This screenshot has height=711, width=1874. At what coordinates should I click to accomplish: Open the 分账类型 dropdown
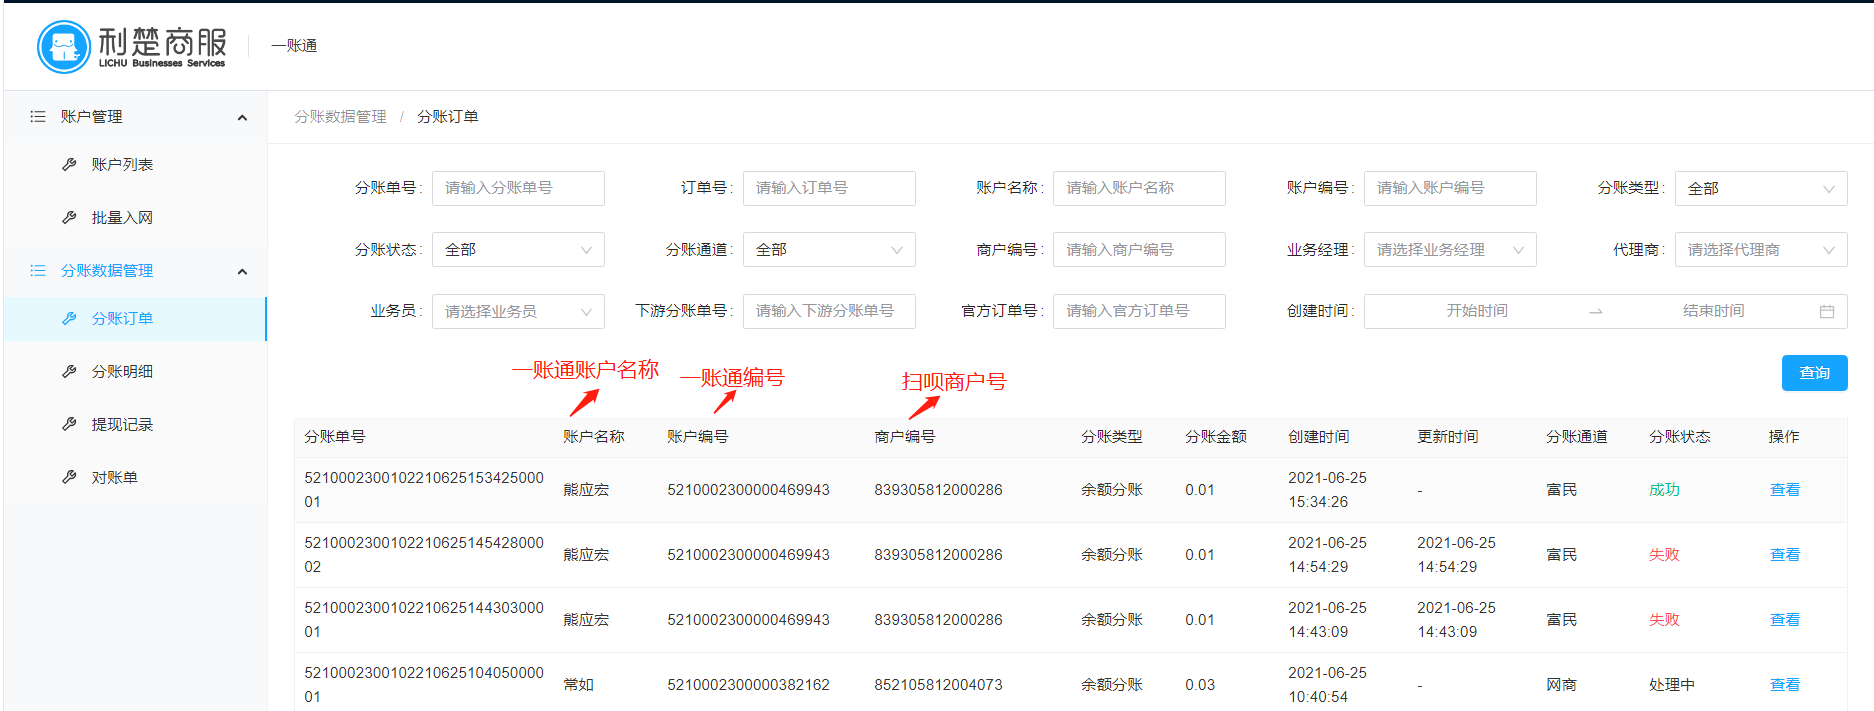[1761, 189]
